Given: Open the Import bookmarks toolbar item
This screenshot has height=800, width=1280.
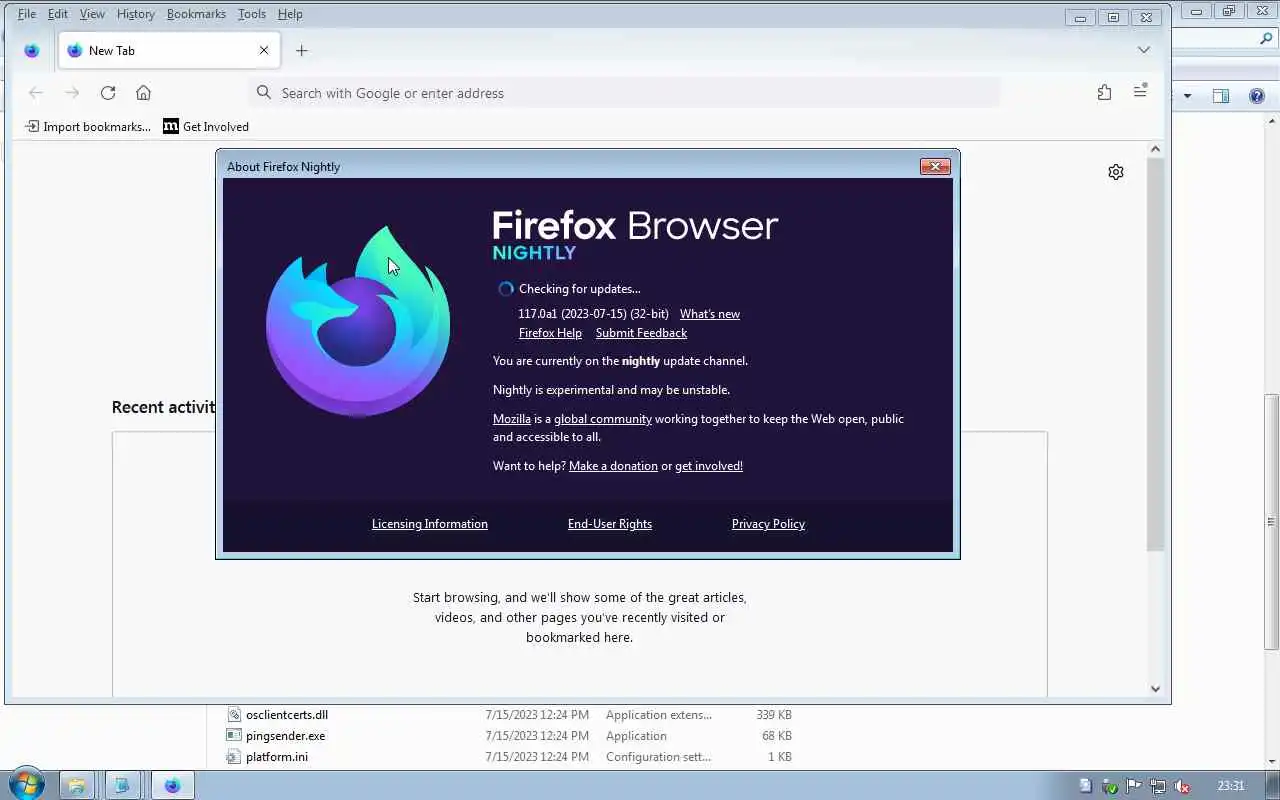Looking at the screenshot, I should pyautogui.click(x=88, y=126).
